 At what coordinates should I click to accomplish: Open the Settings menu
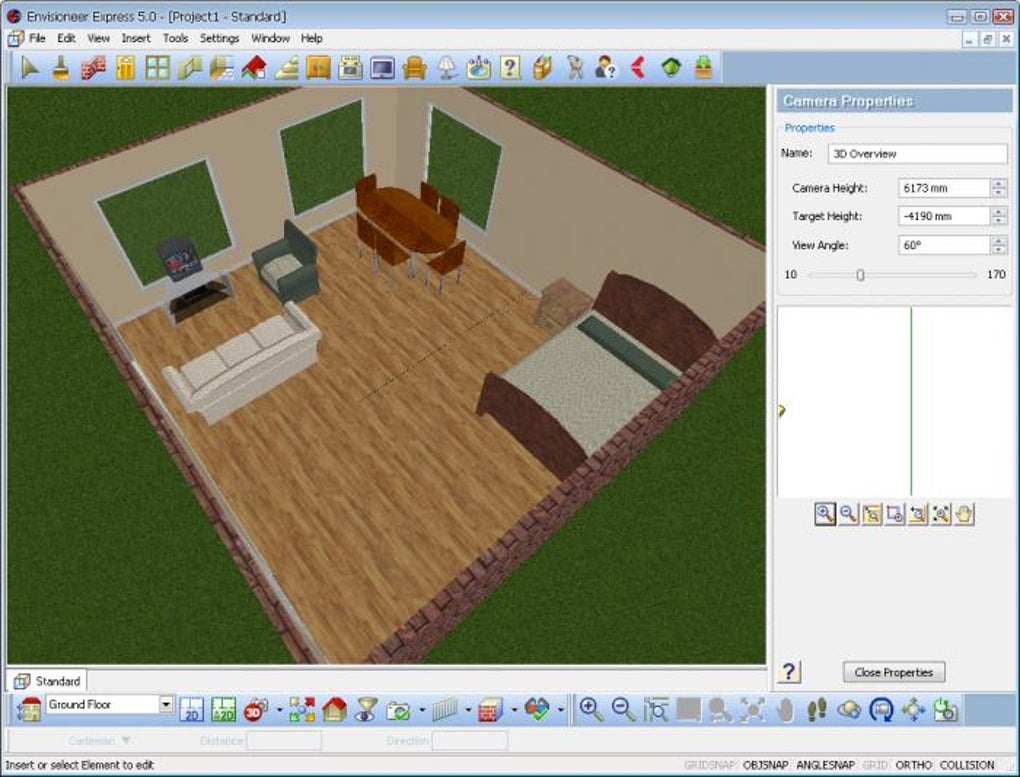pyautogui.click(x=219, y=38)
